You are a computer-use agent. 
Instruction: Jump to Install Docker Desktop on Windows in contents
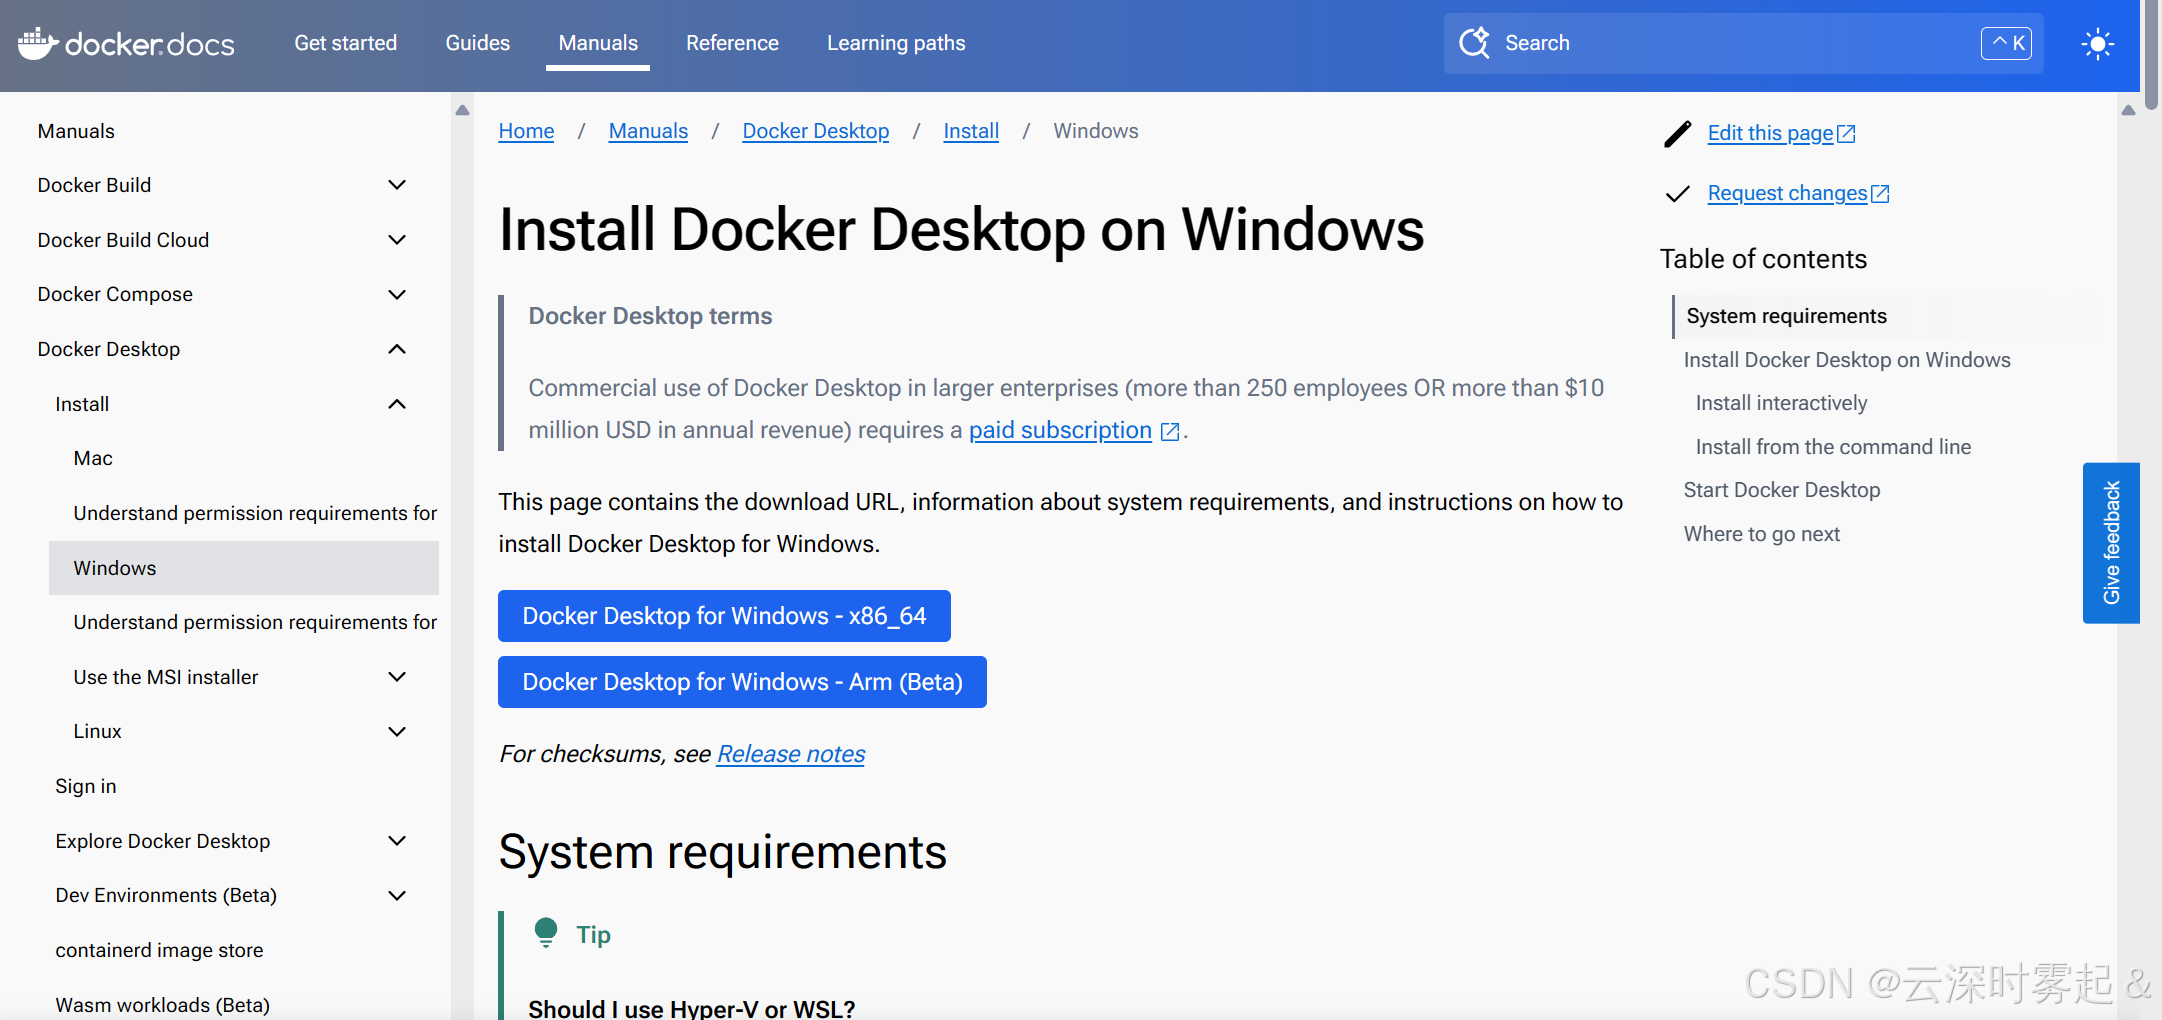[1847, 360]
